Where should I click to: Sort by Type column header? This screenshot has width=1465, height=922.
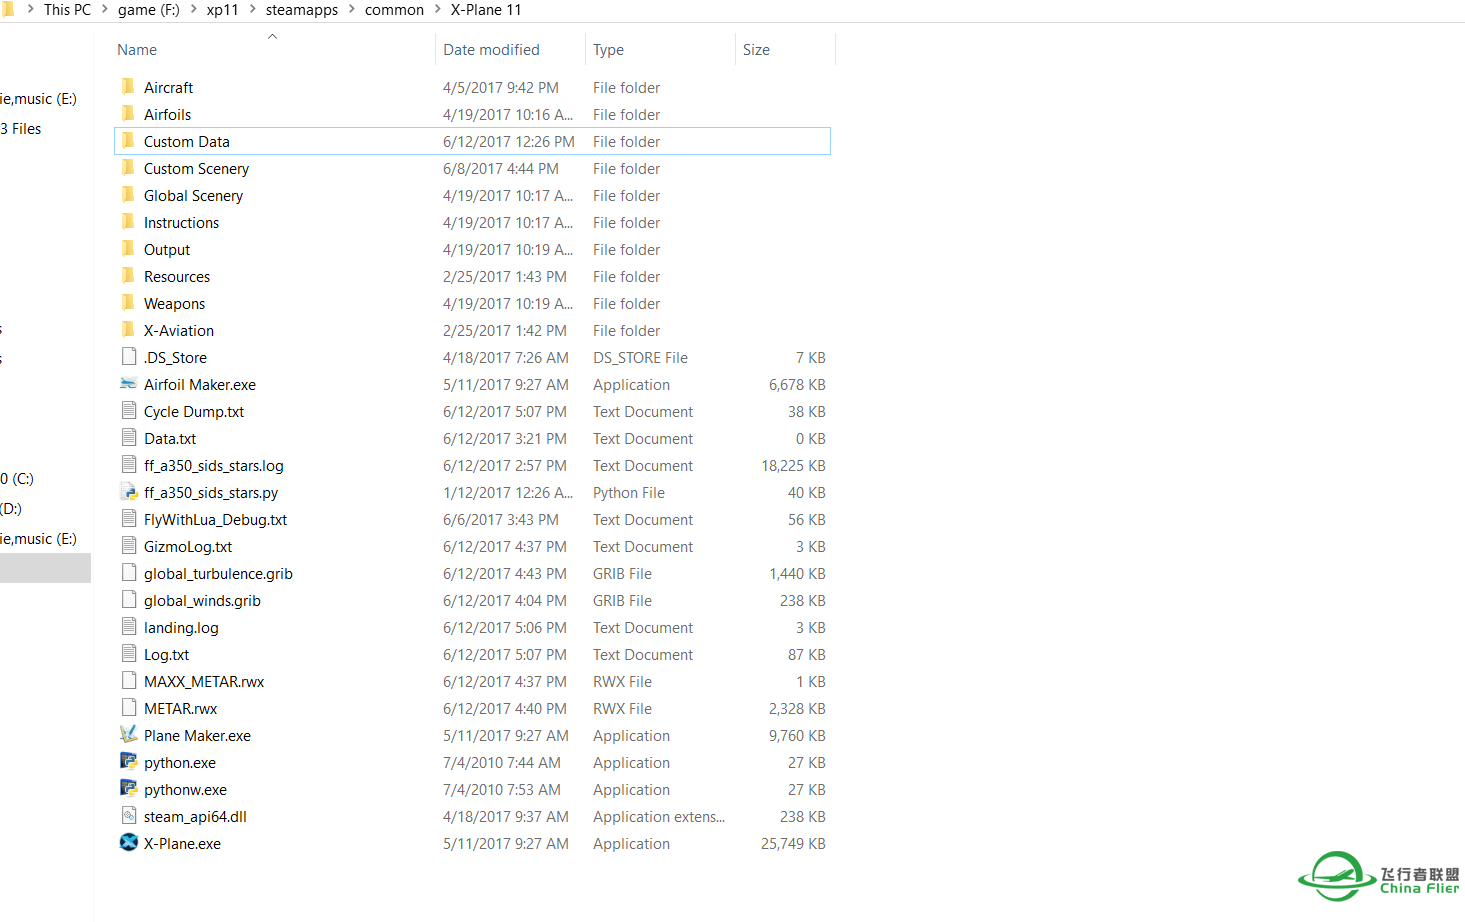click(608, 49)
